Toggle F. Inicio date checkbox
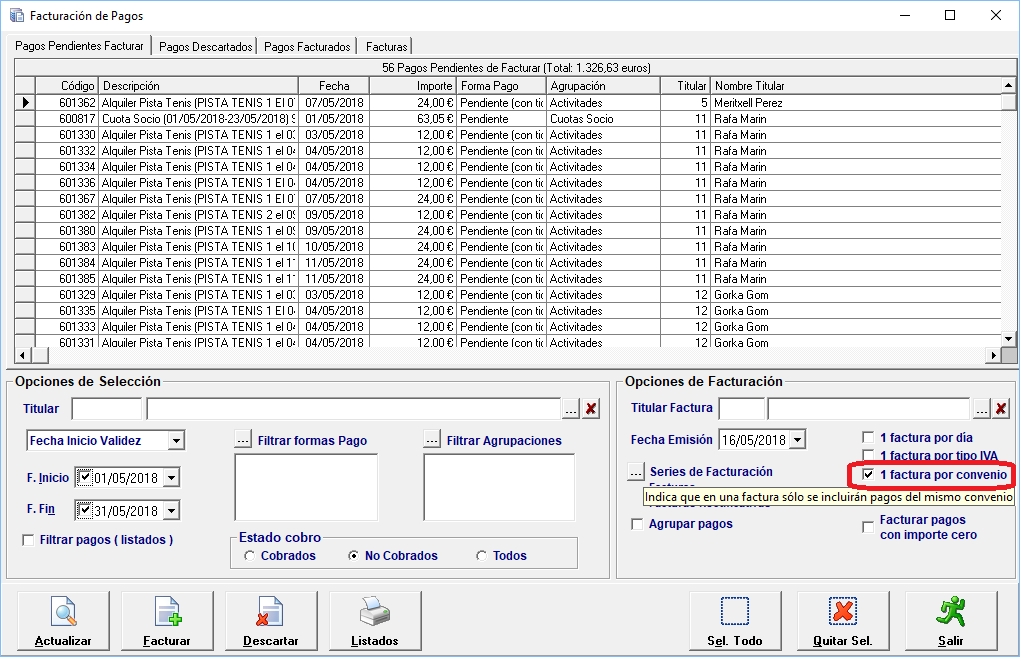 [85, 477]
